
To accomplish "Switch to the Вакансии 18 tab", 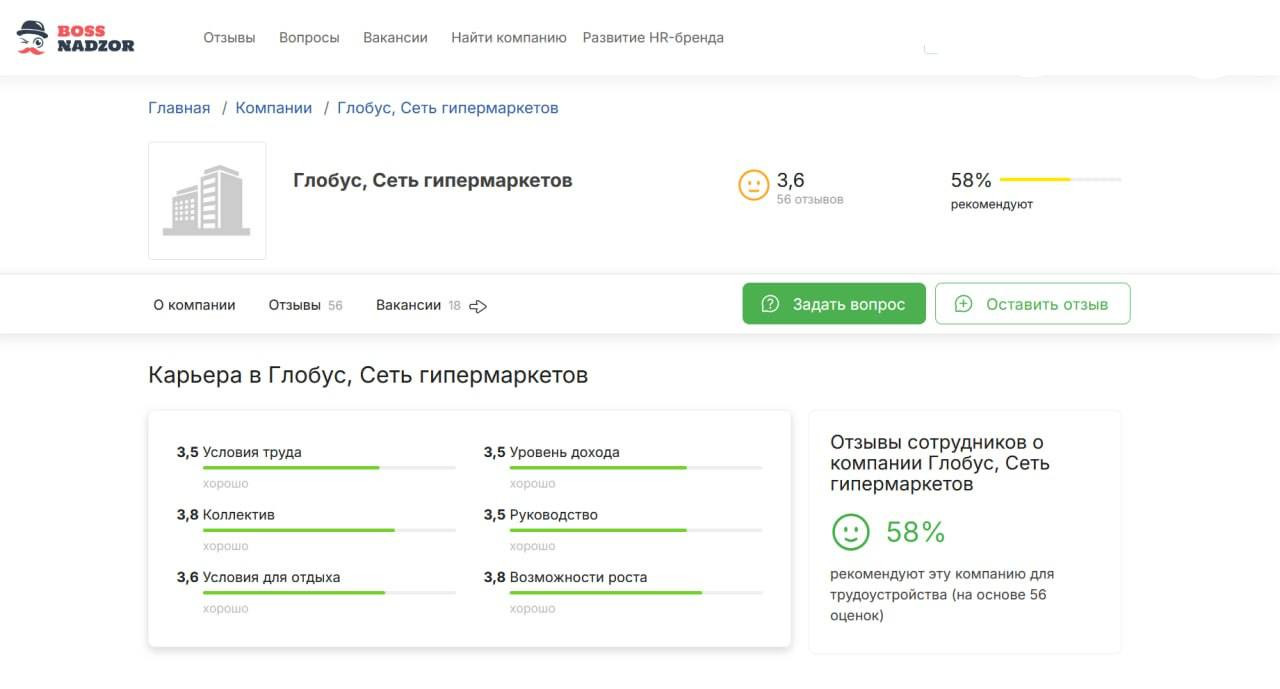I will (418, 305).
